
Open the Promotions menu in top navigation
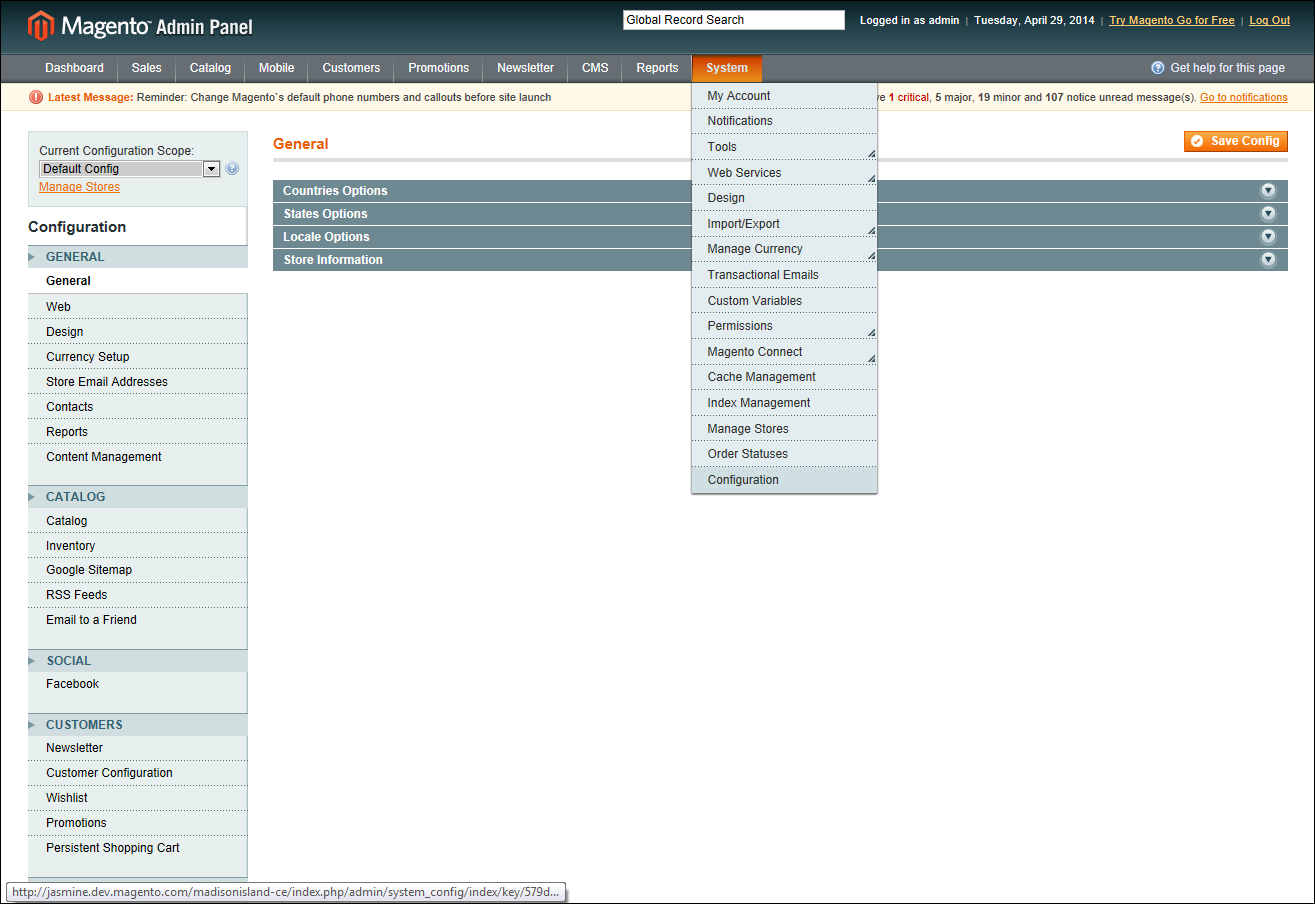click(x=438, y=68)
